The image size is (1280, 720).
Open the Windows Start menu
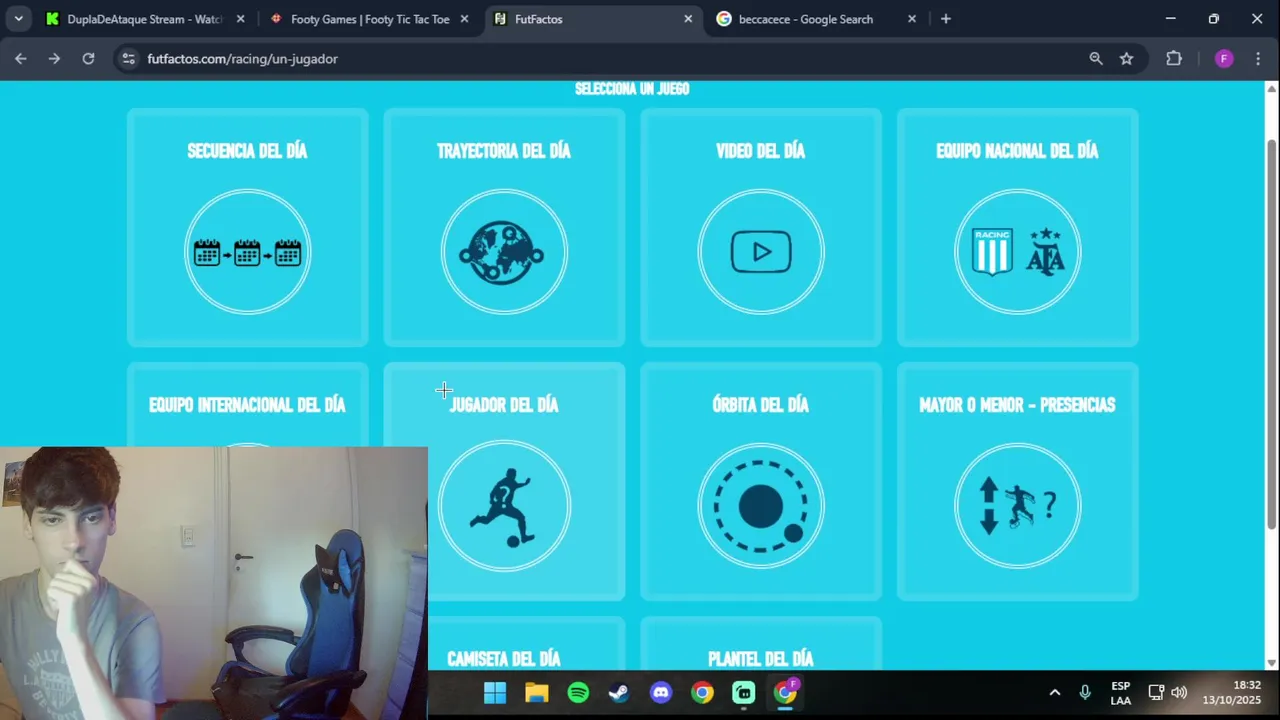coord(495,693)
